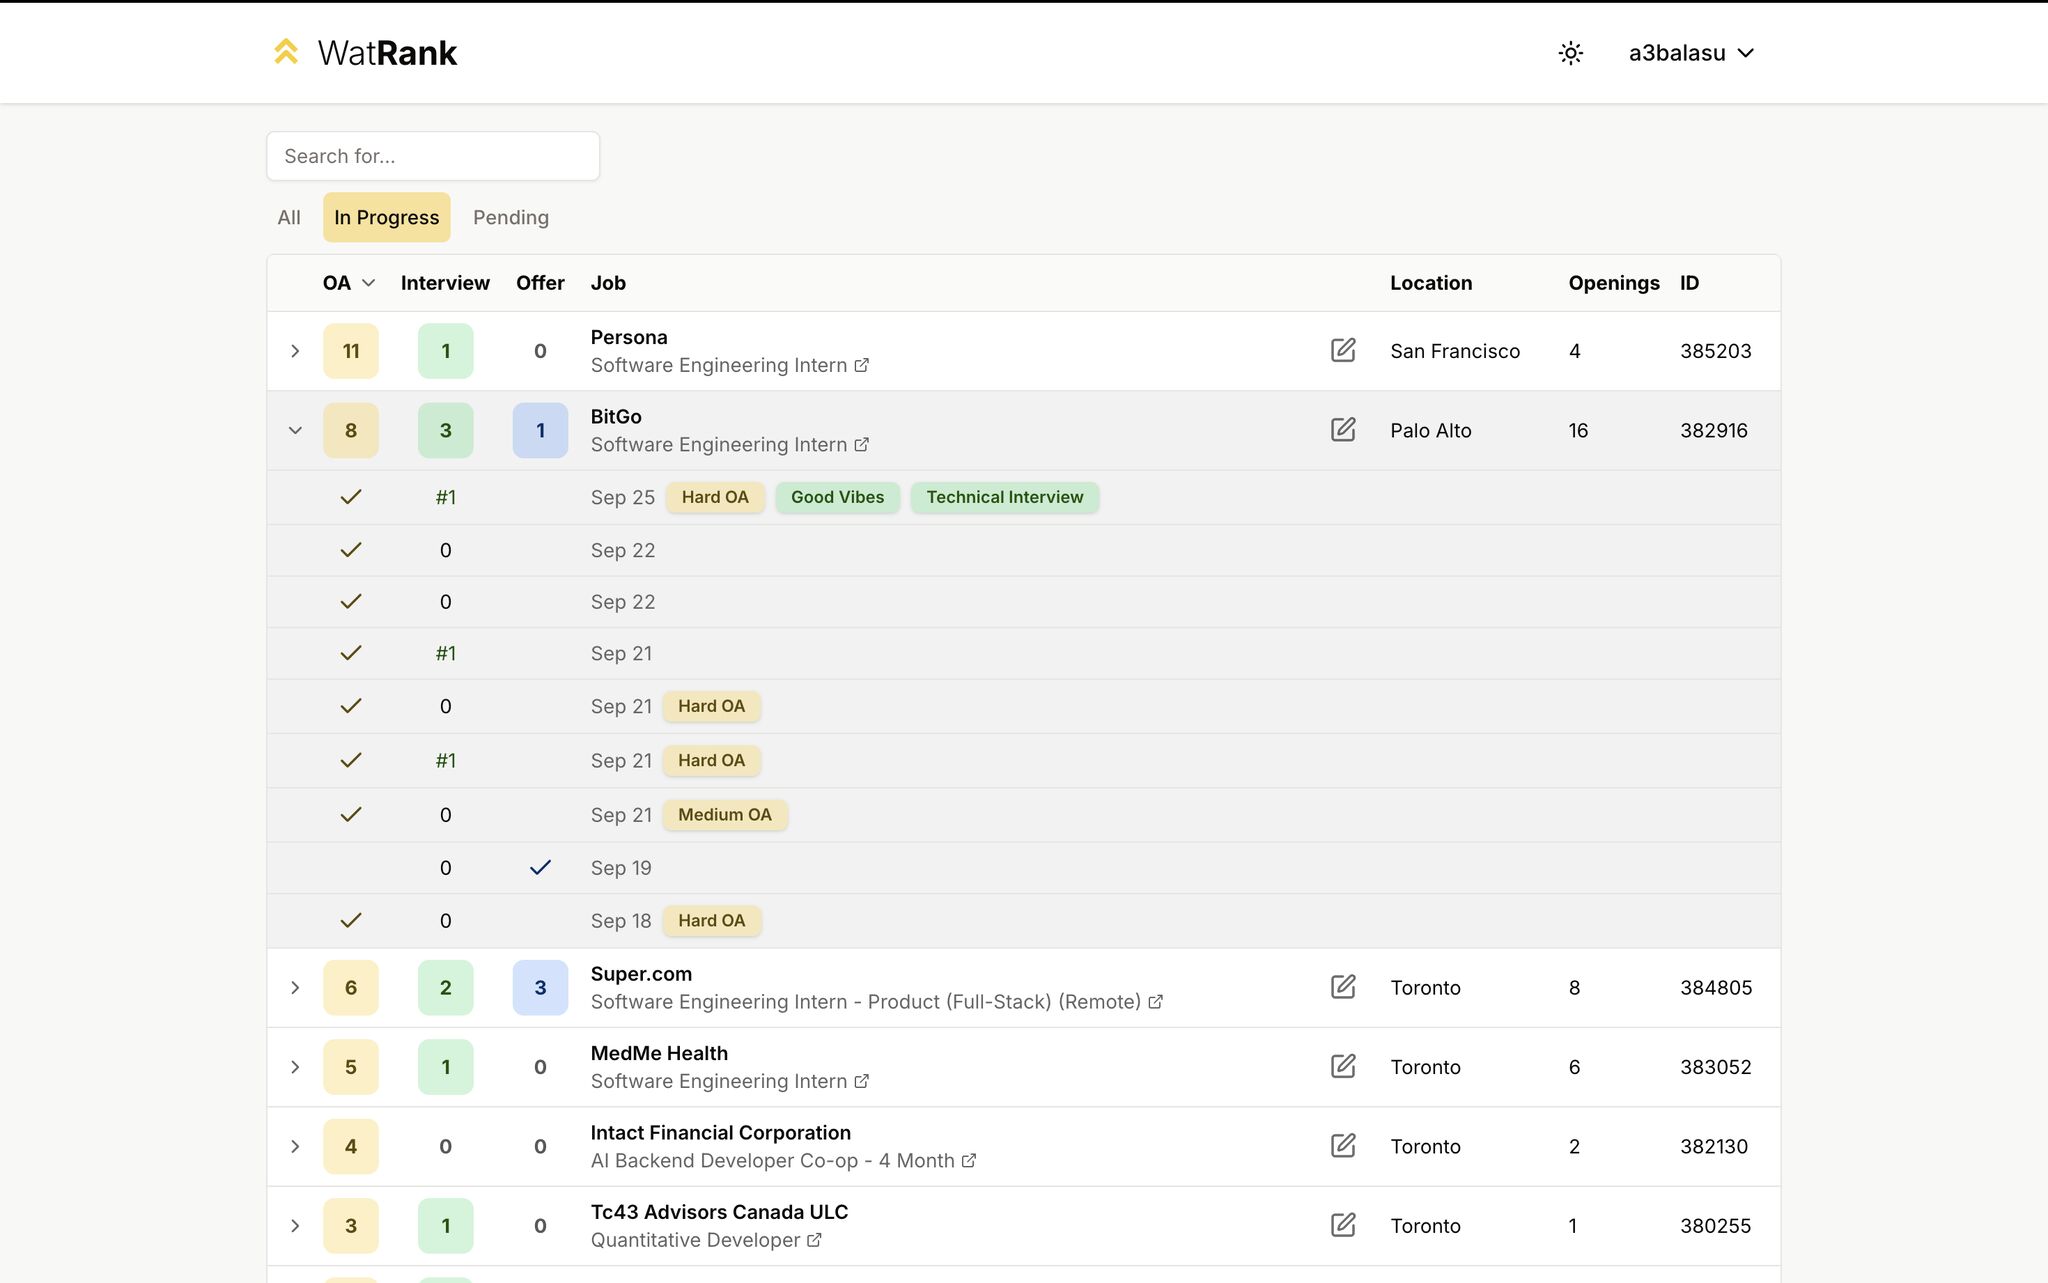
Task: Toggle the offer checkmark on the Sep 19 row
Action: pos(540,867)
